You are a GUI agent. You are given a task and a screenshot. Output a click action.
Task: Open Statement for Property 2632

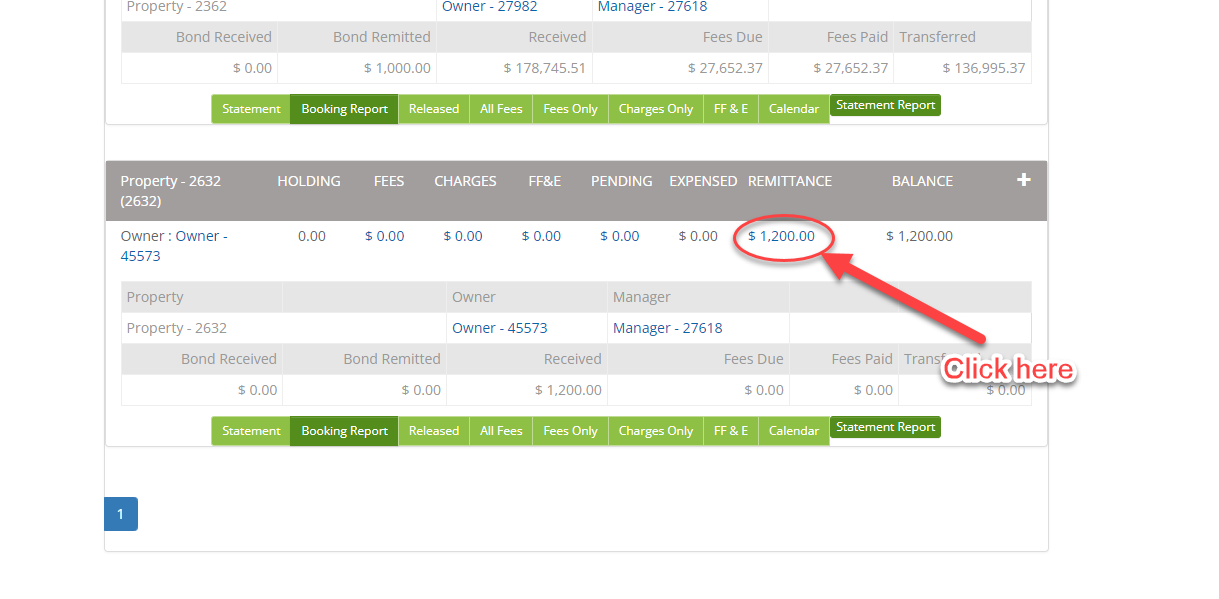click(x=251, y=431)
